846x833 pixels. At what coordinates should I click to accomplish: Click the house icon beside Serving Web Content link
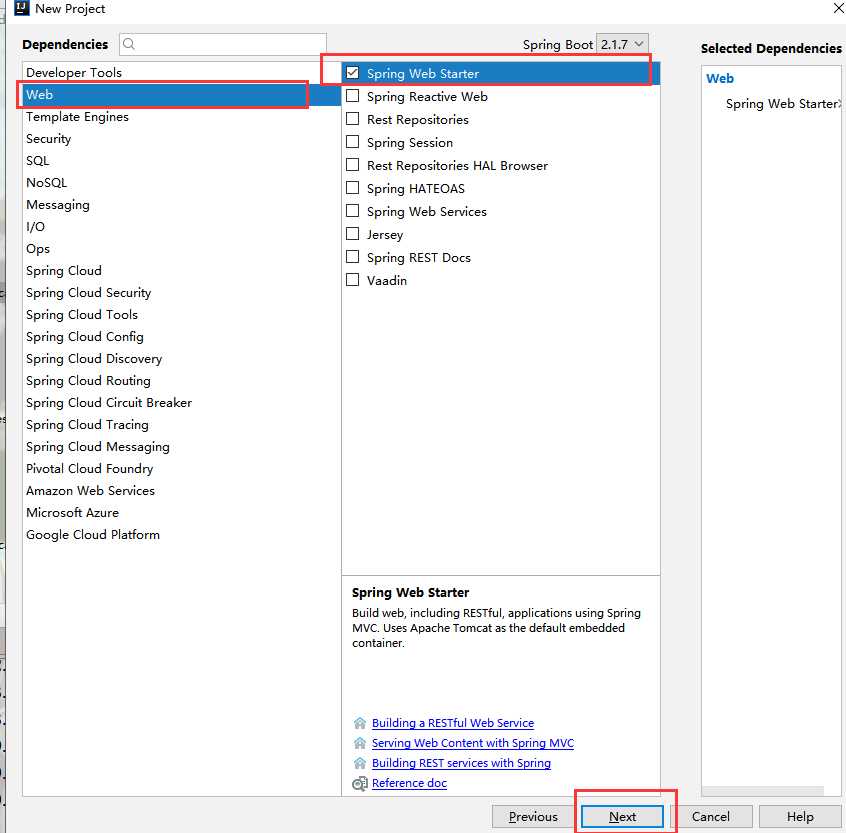coord(359,743)
